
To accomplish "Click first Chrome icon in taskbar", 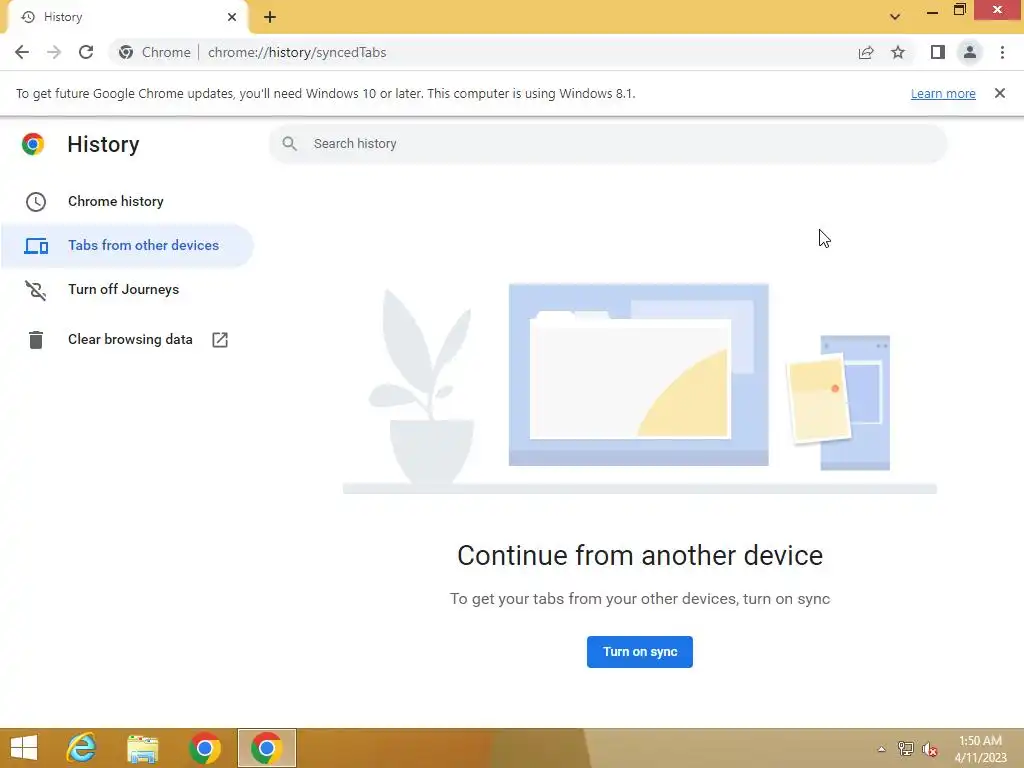I will [x=205, y=748].
